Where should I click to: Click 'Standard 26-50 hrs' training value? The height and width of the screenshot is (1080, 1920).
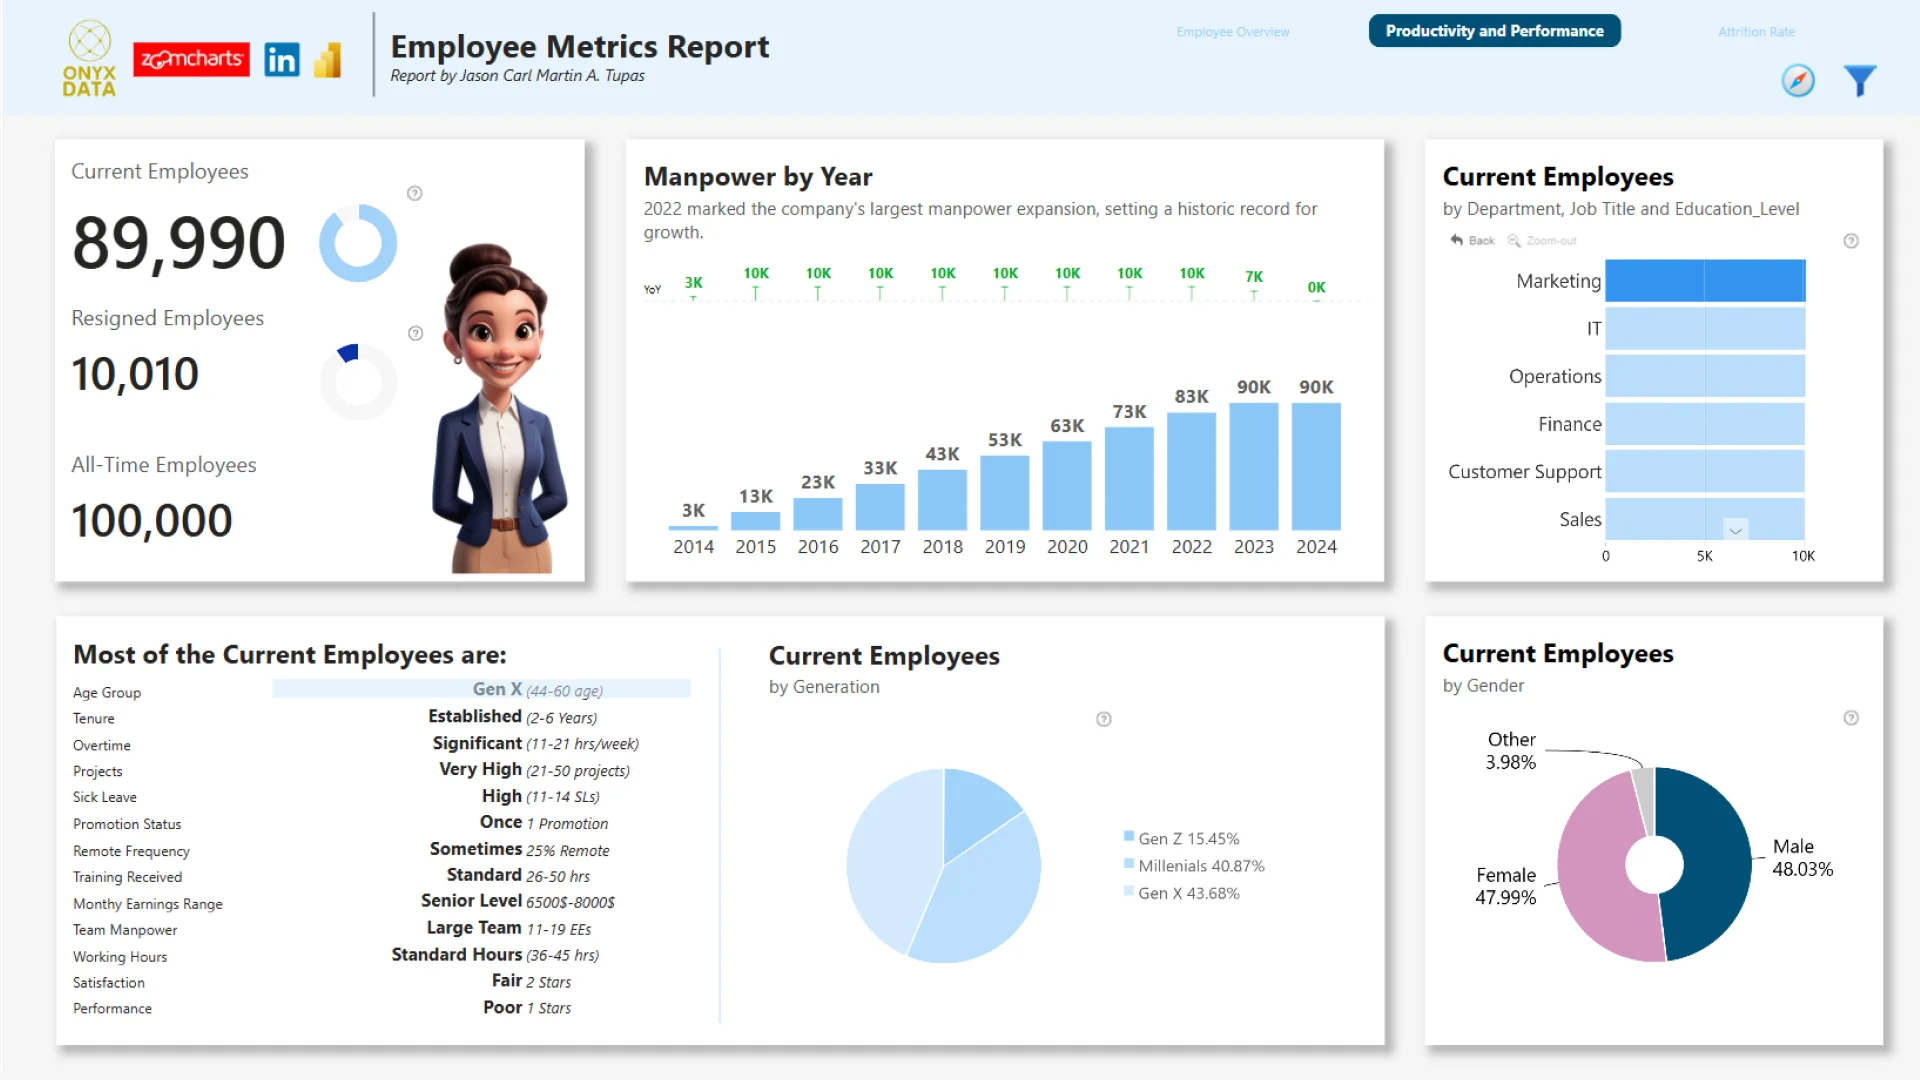point(518,875)
